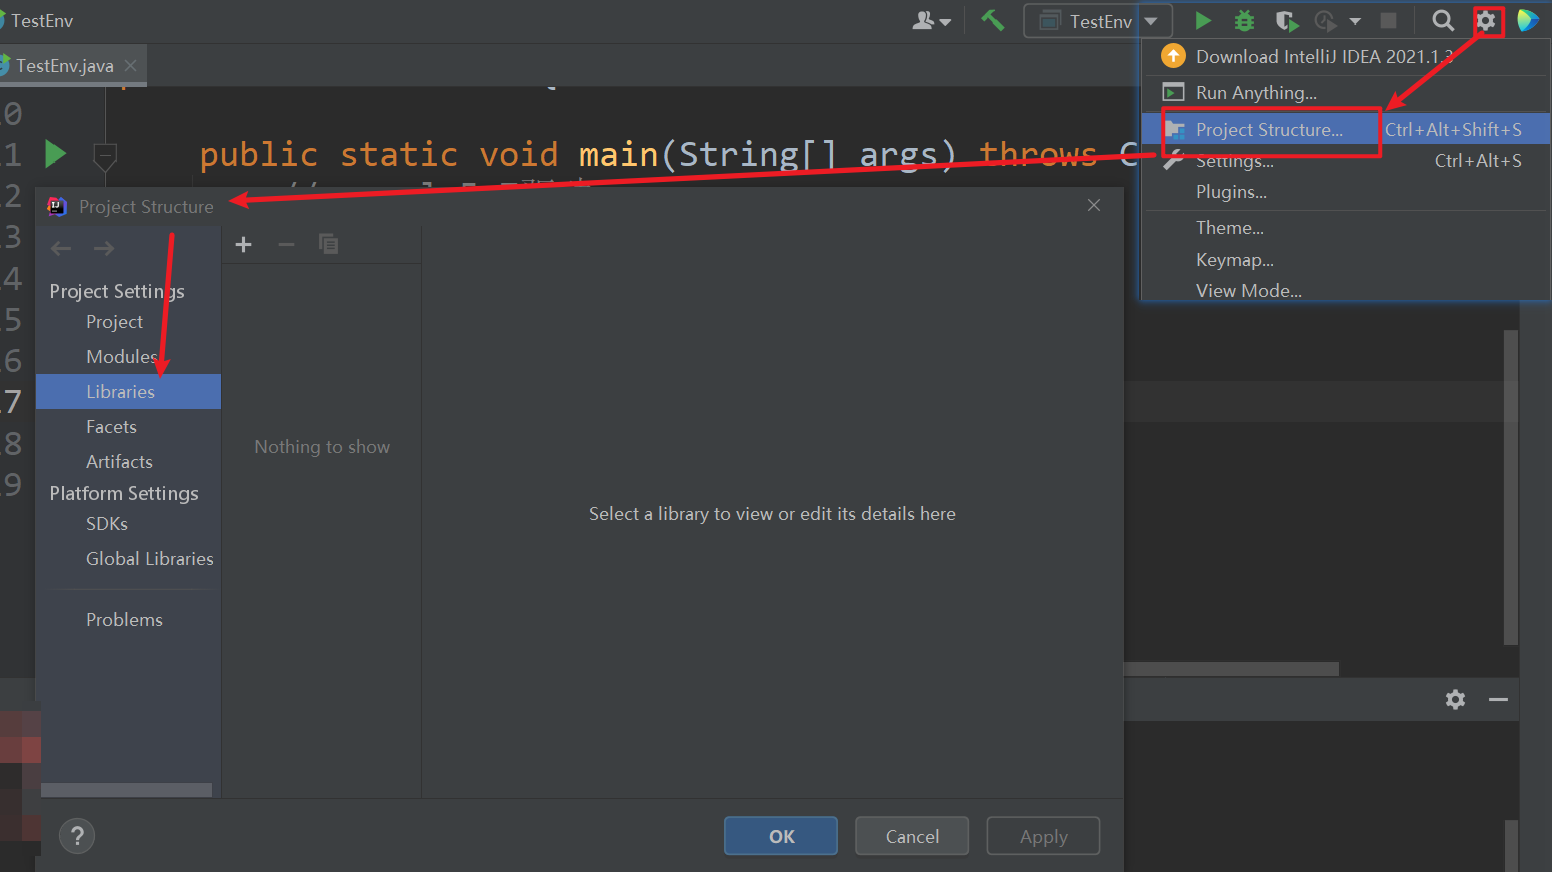Confirm dialog with the OK button

coord(781,836)
